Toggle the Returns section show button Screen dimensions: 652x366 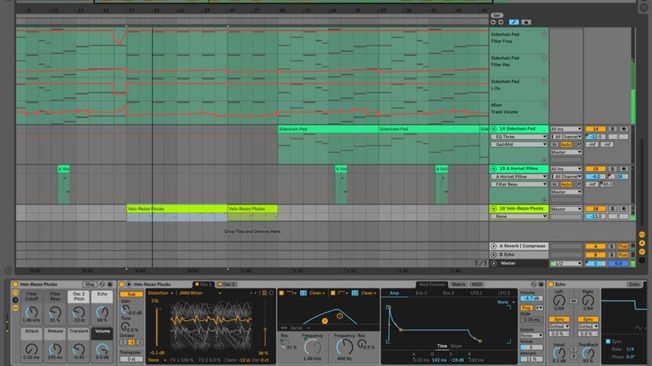point(642,243)
